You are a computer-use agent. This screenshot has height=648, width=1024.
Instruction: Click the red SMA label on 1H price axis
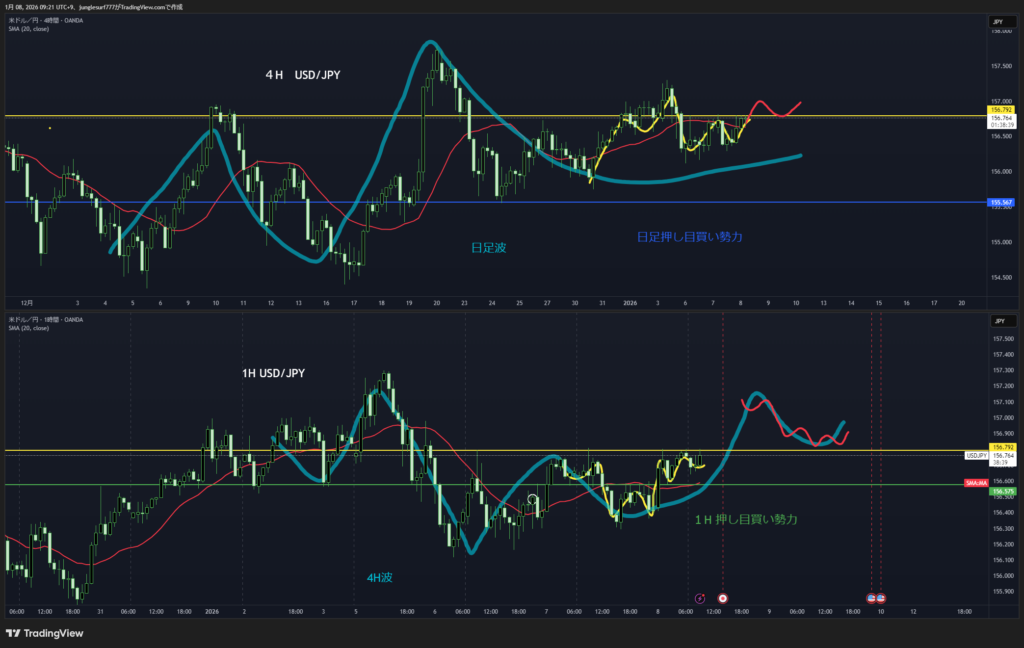tap(976, 483)
